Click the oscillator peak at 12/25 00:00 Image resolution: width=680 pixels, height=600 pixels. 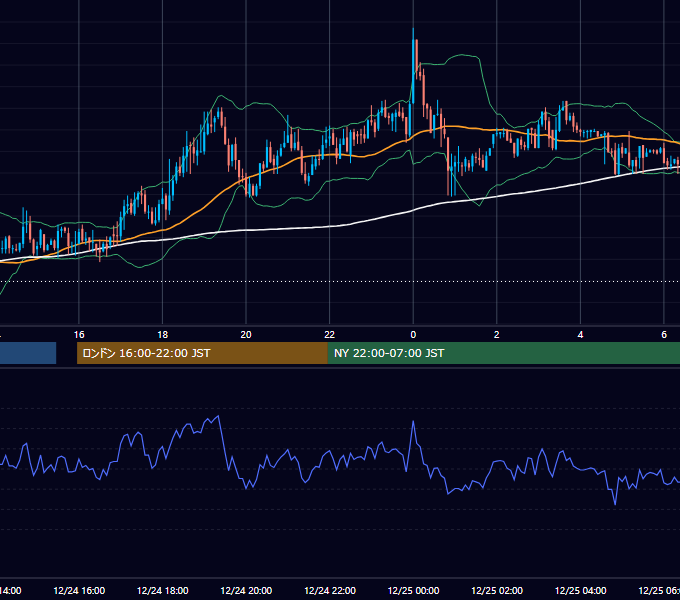[413, 421]
